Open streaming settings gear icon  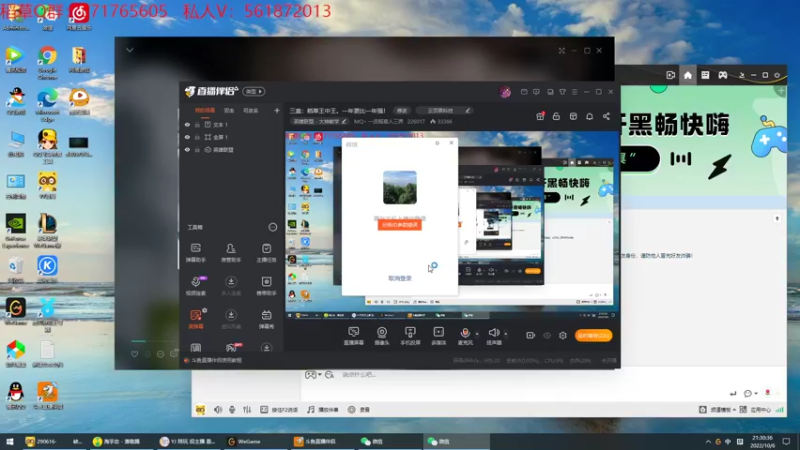563,335
